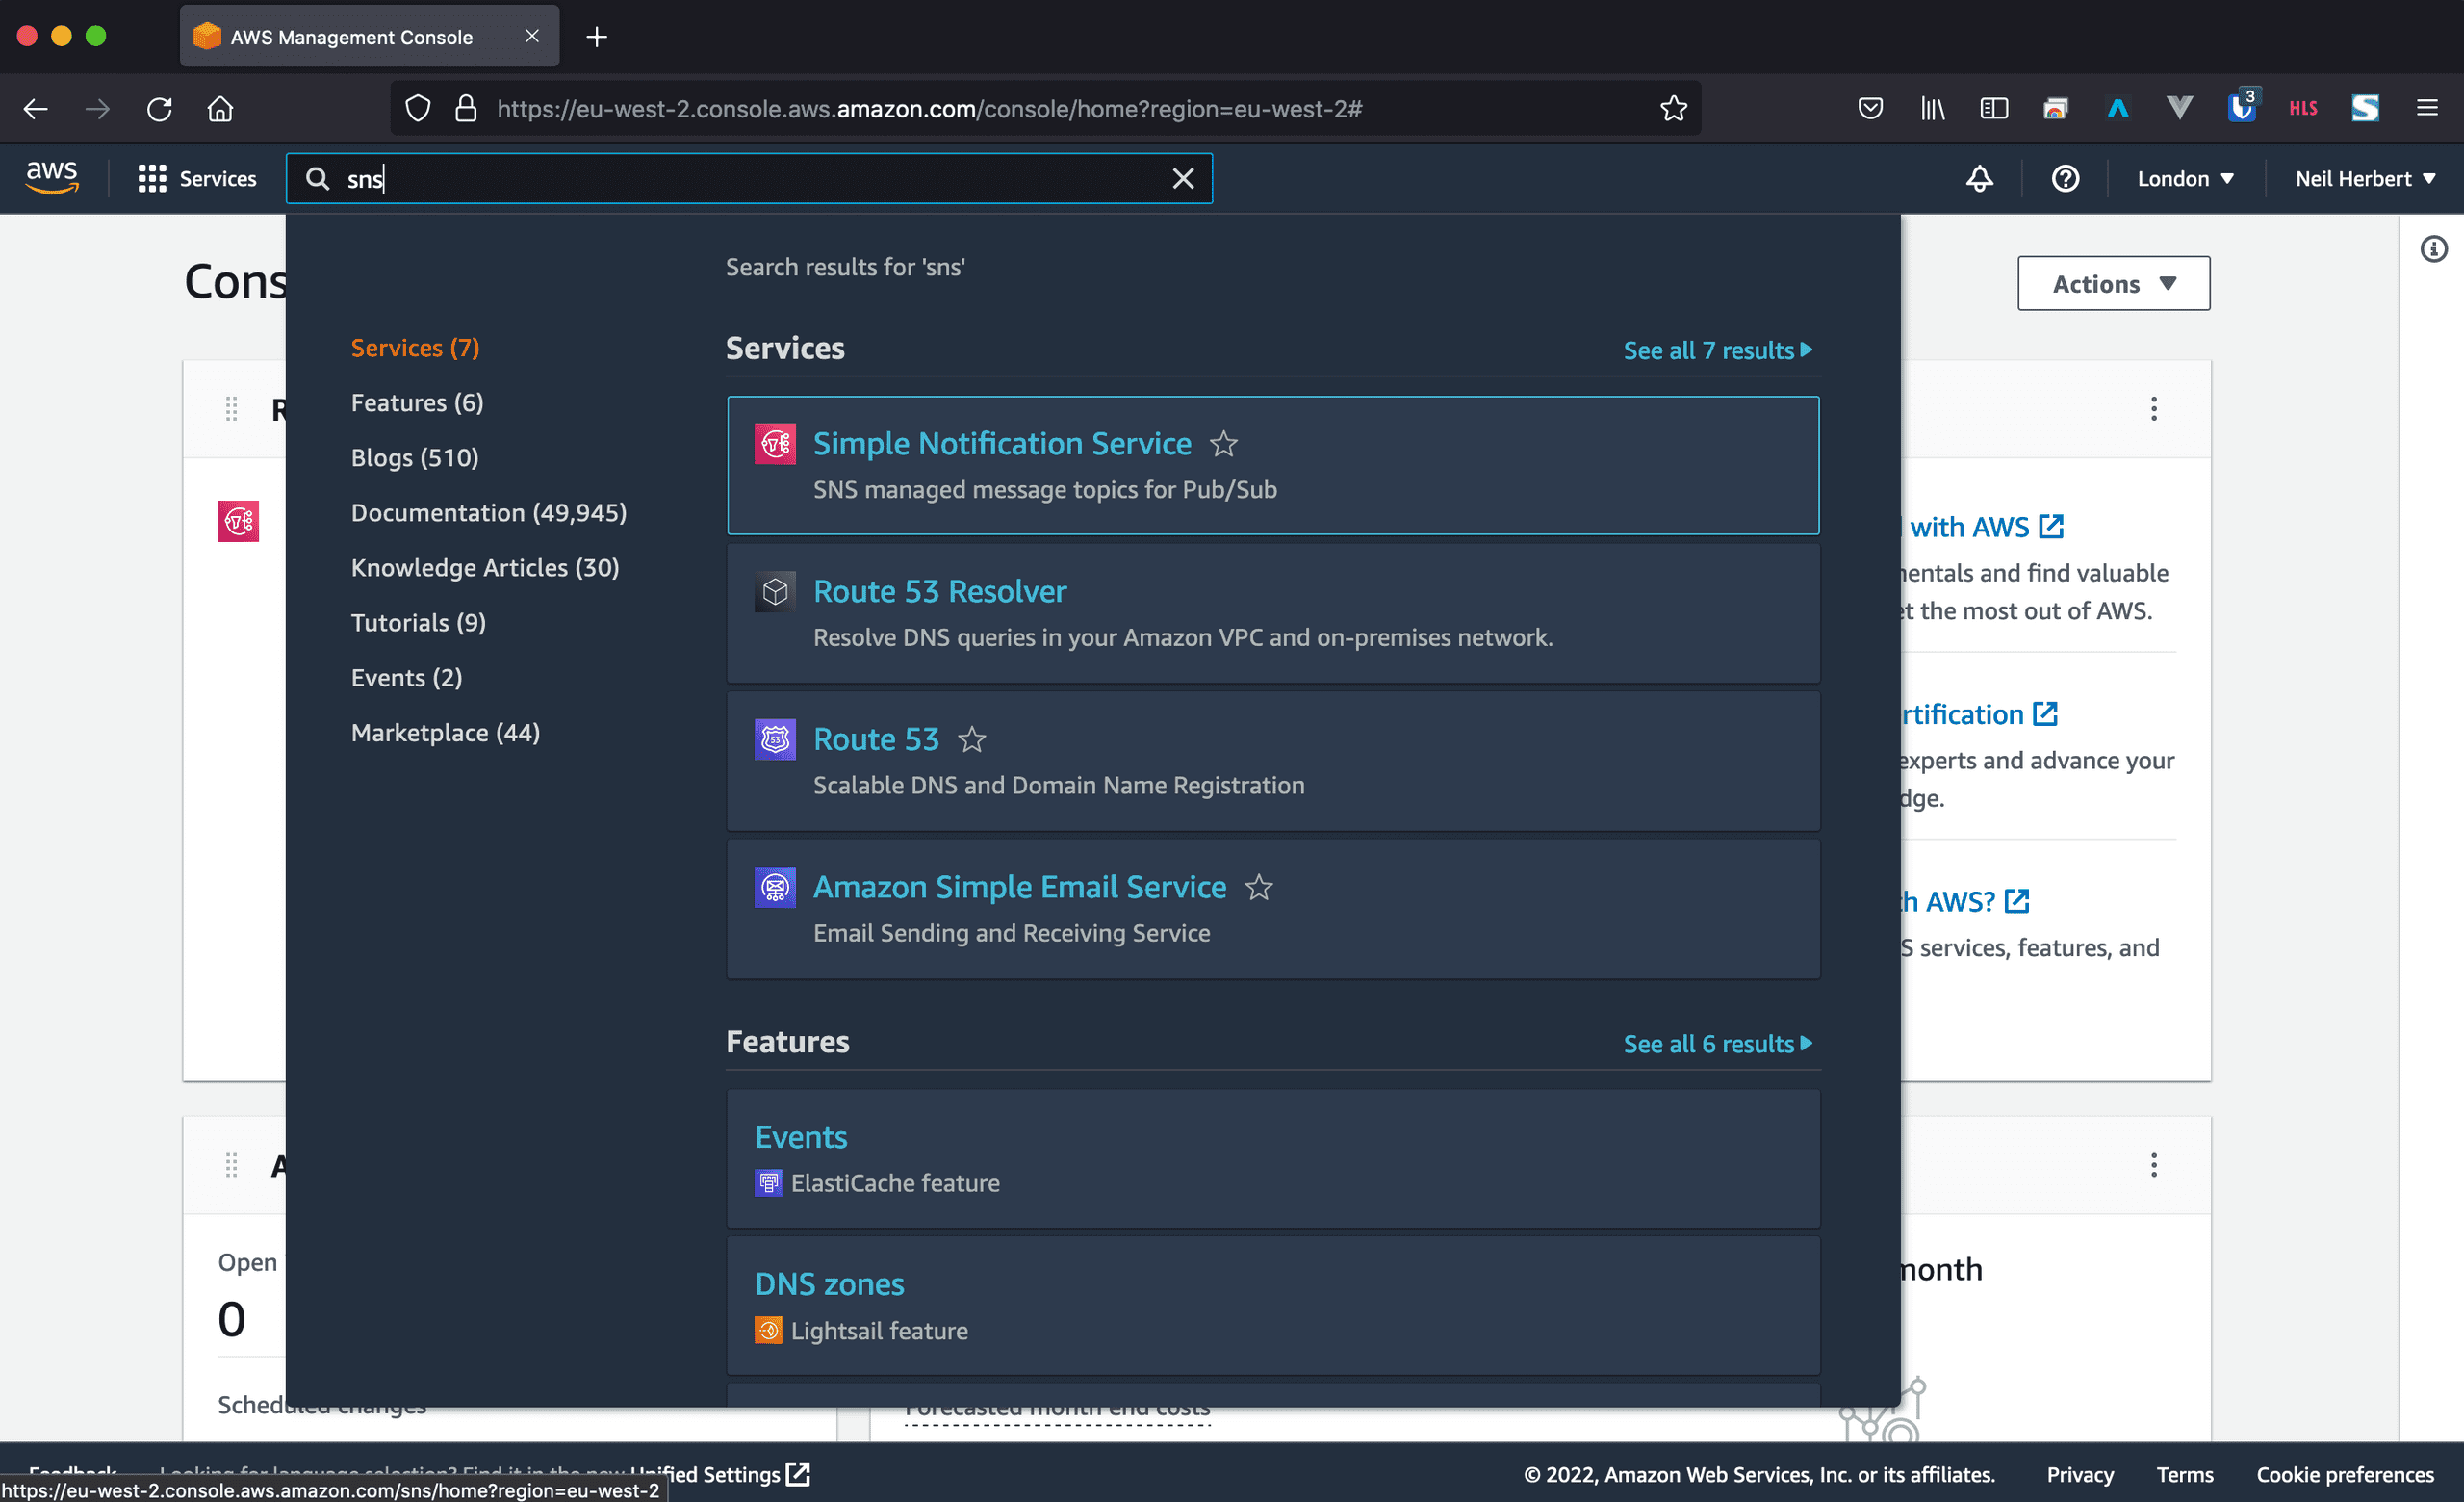Select Features (6) filter

pyautogui.click(x=417, y=402)
